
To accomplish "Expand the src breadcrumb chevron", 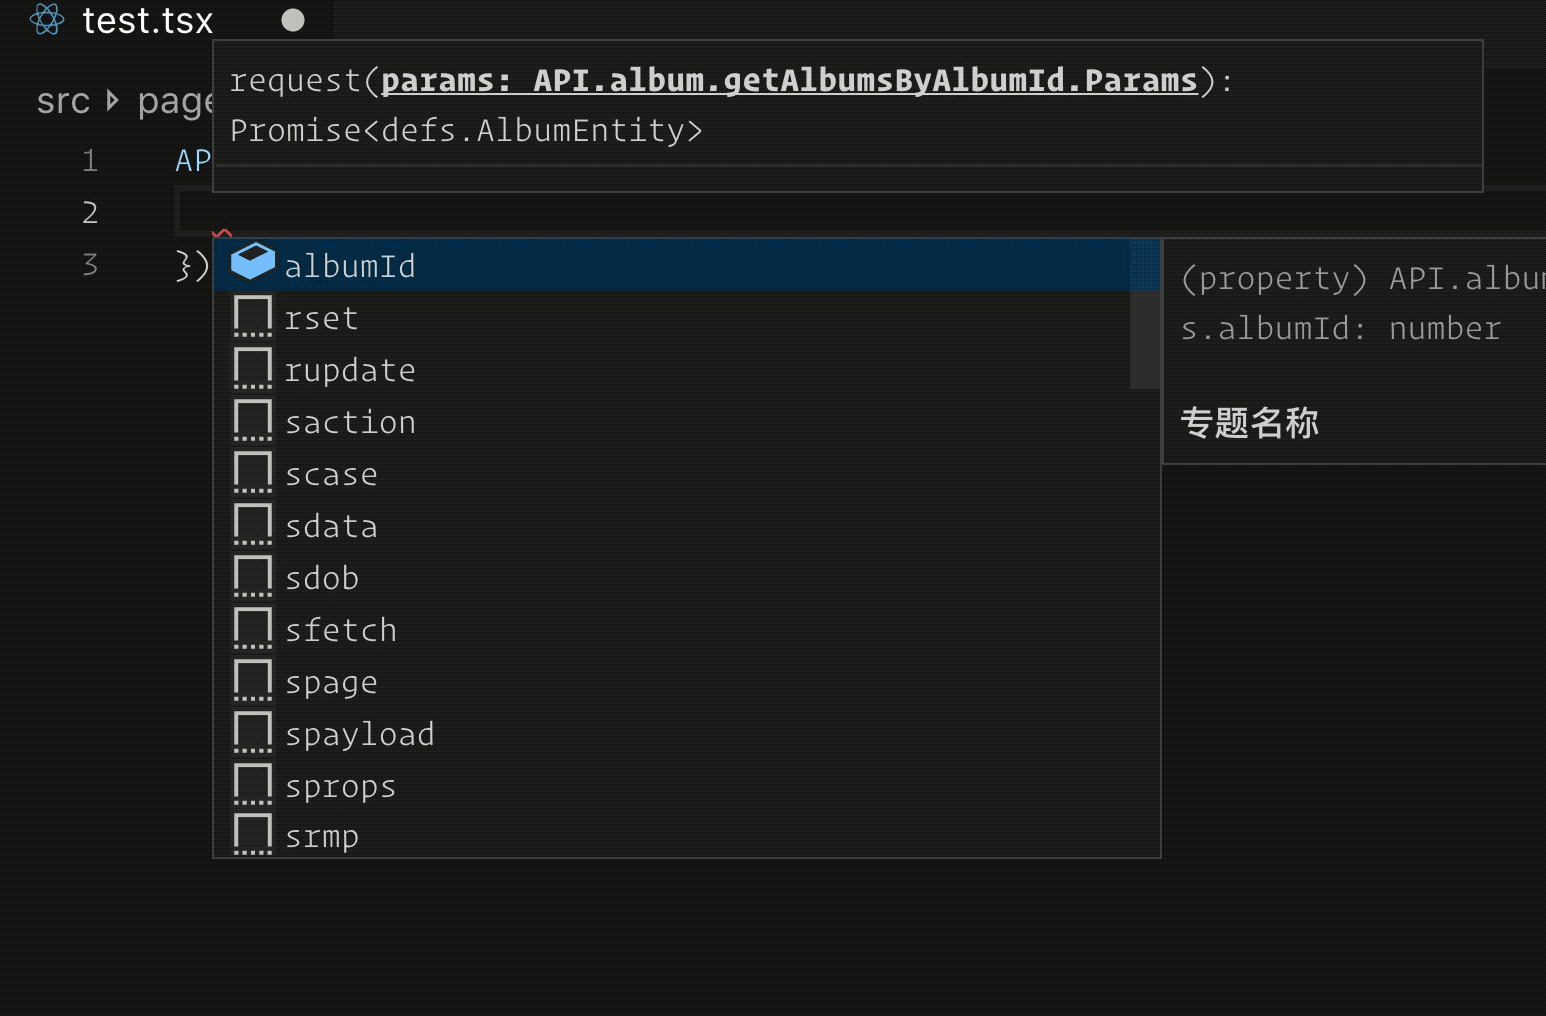I will point(113,101).
